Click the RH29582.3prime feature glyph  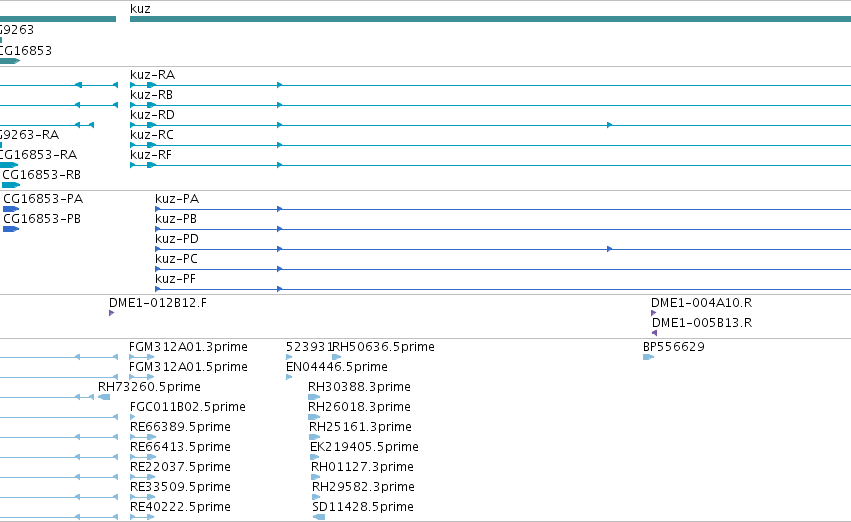point(316,498)
